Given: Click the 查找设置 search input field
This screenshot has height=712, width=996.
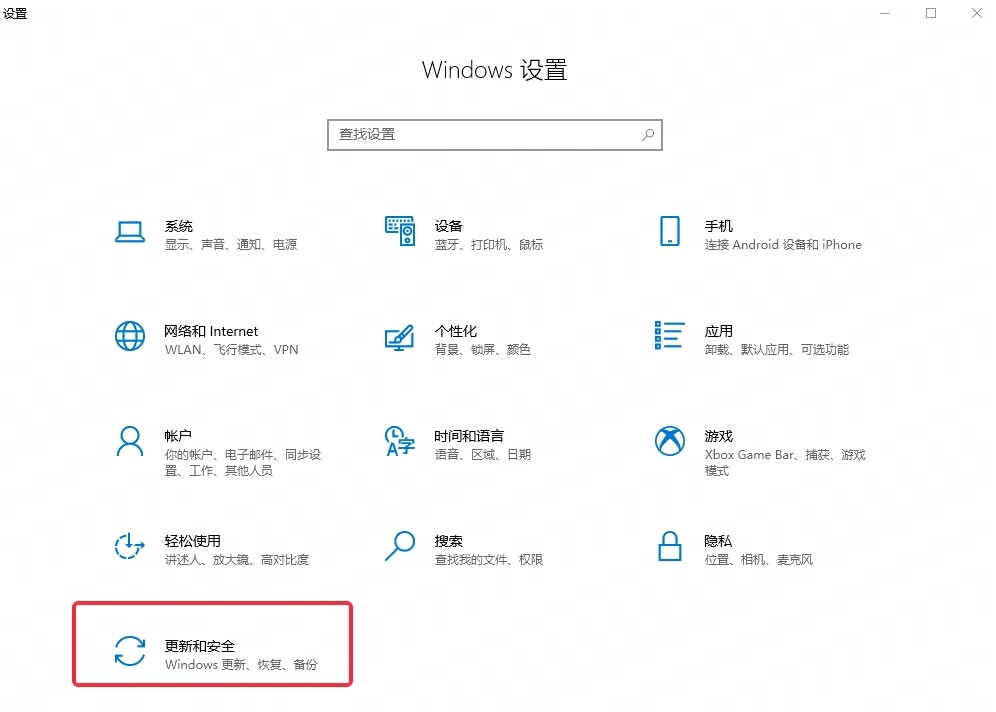Looking at the screenshot, I should click(x=485, y=135).
